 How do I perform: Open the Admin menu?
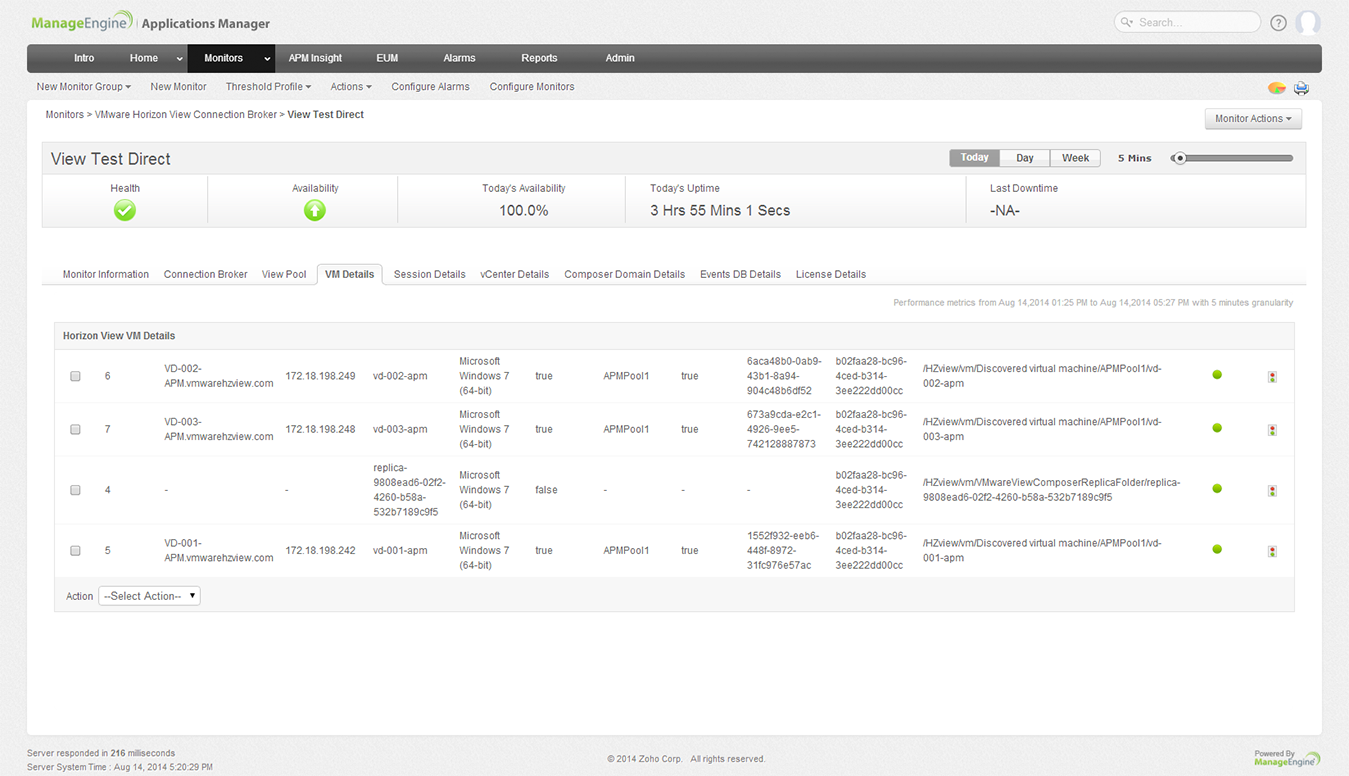coord(620,58)
